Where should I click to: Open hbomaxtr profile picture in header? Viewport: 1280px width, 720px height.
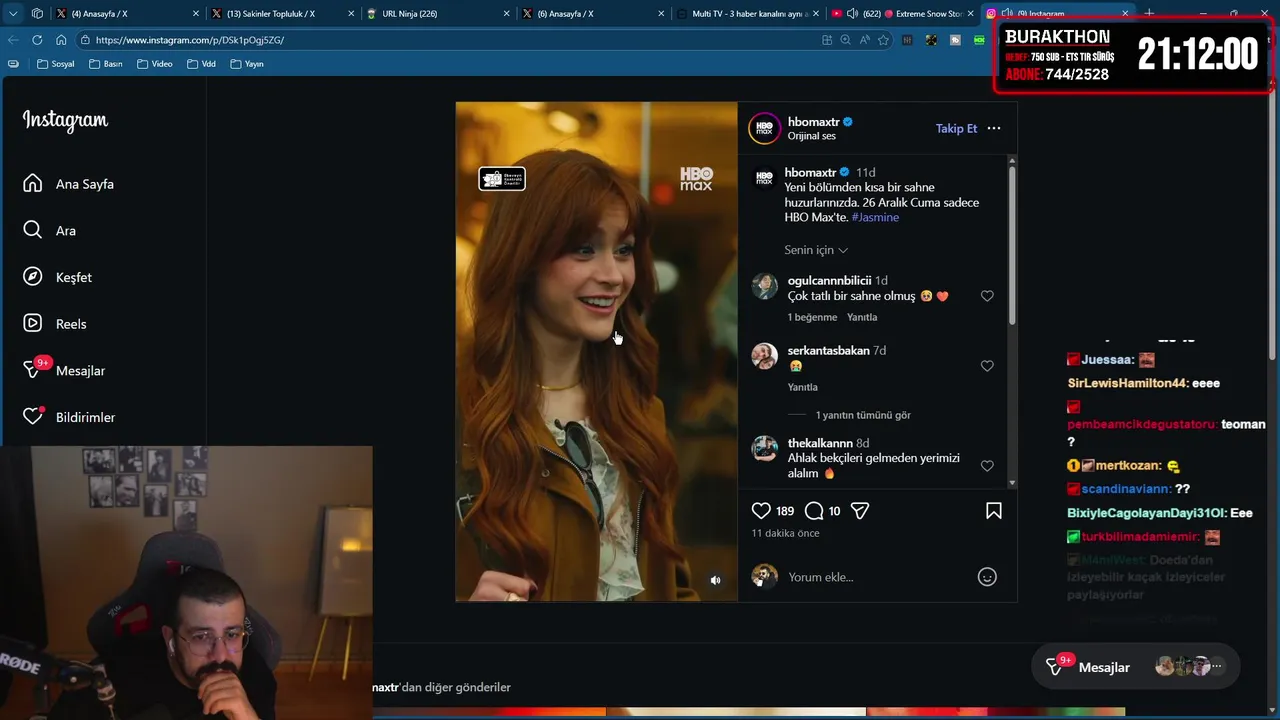[x=765, y=128]
